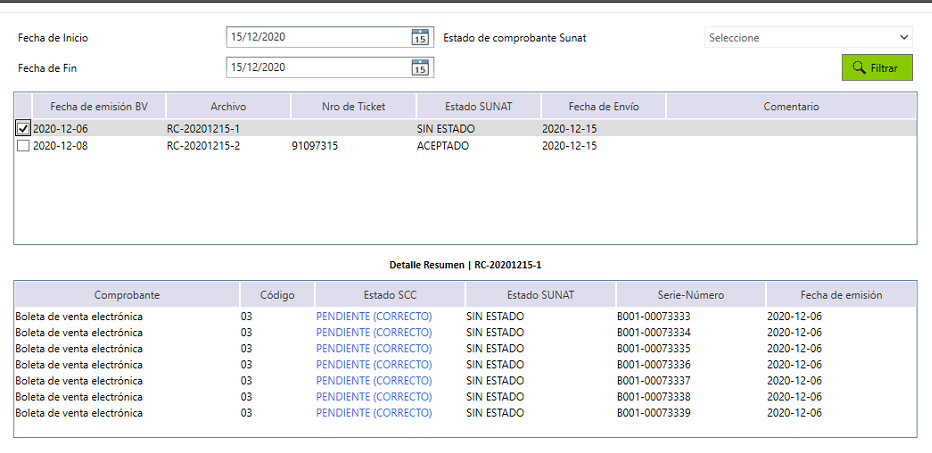This screenshot has width=932, height=453.
Task: Open PENDIENTE (CORRECTO) link for B001-00073339
Action: [x=374, y=413]
